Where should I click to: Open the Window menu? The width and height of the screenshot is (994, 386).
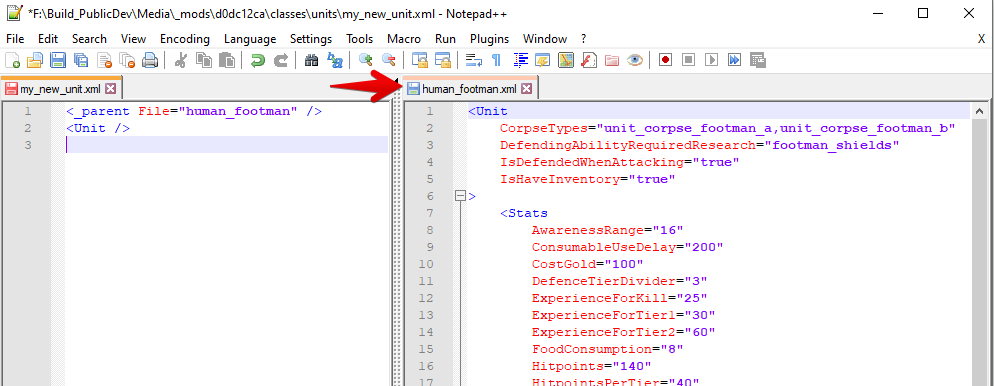pos(545,39)
